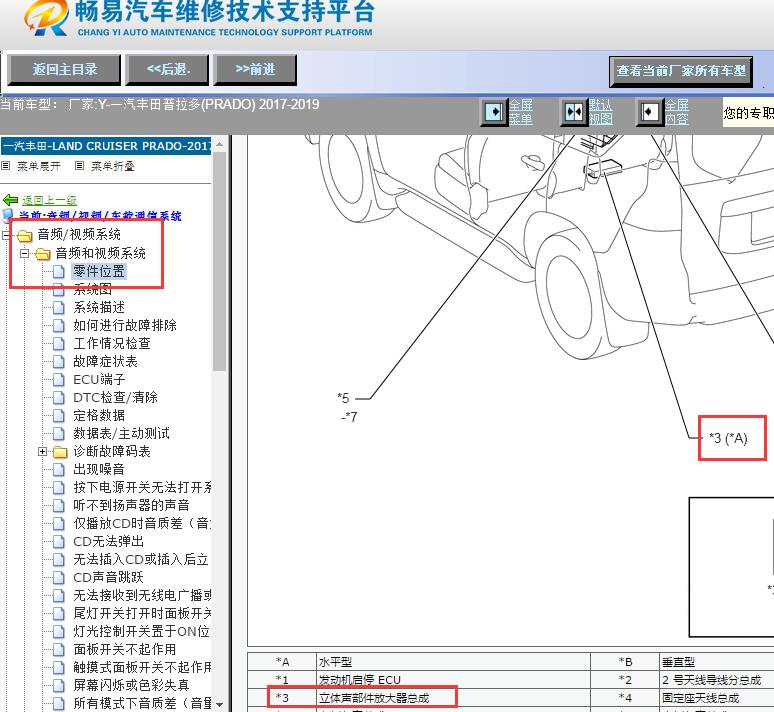Open the 零件位置 tree page
The width and height of the screenshot is (774, 712).
click(99, 271)
